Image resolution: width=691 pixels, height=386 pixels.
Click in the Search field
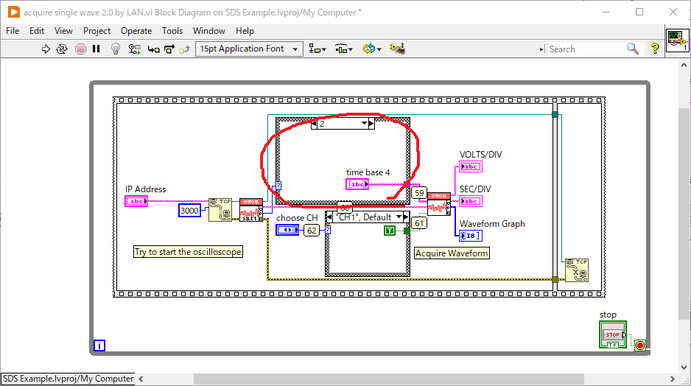(586, 49)
